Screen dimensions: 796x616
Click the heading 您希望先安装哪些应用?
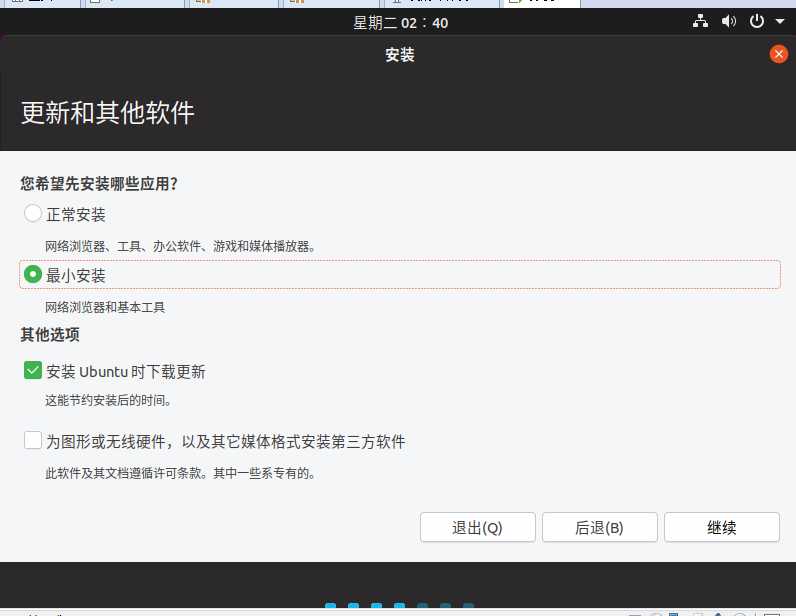tap(99, 184)
